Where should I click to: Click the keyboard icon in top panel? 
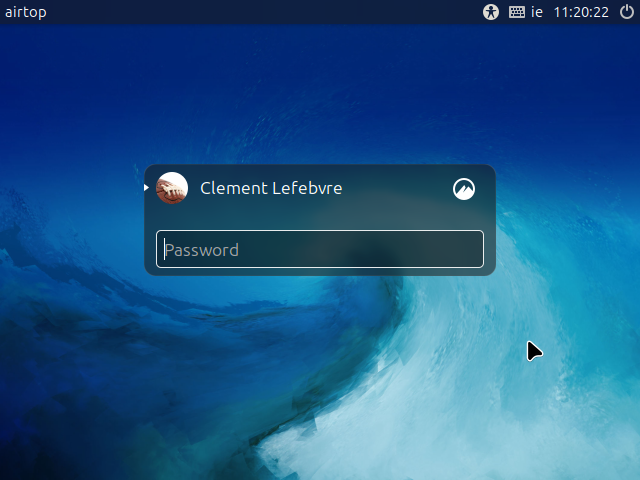point(517,12)
